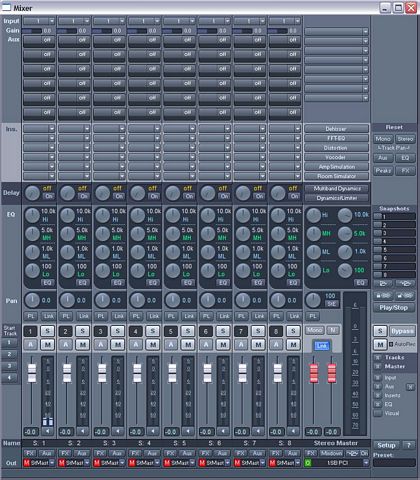Click the small X button right of Aux visibility
This screenshot has width=420, height=480.
pos(410,387)
